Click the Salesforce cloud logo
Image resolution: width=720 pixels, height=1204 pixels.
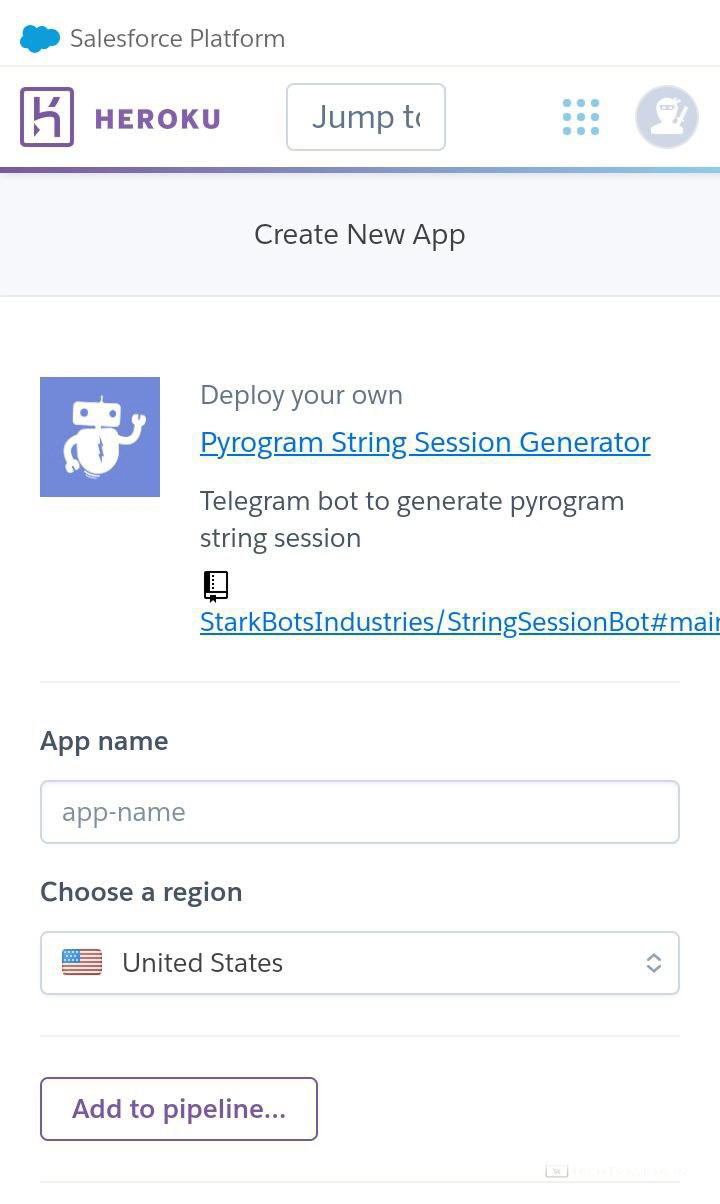[x=40, y=39]
